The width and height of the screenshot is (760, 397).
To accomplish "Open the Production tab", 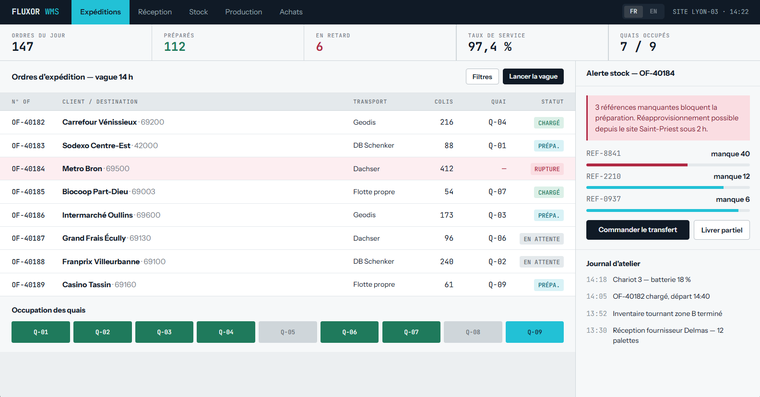I will pyautogui.click(x=243, y=12).
